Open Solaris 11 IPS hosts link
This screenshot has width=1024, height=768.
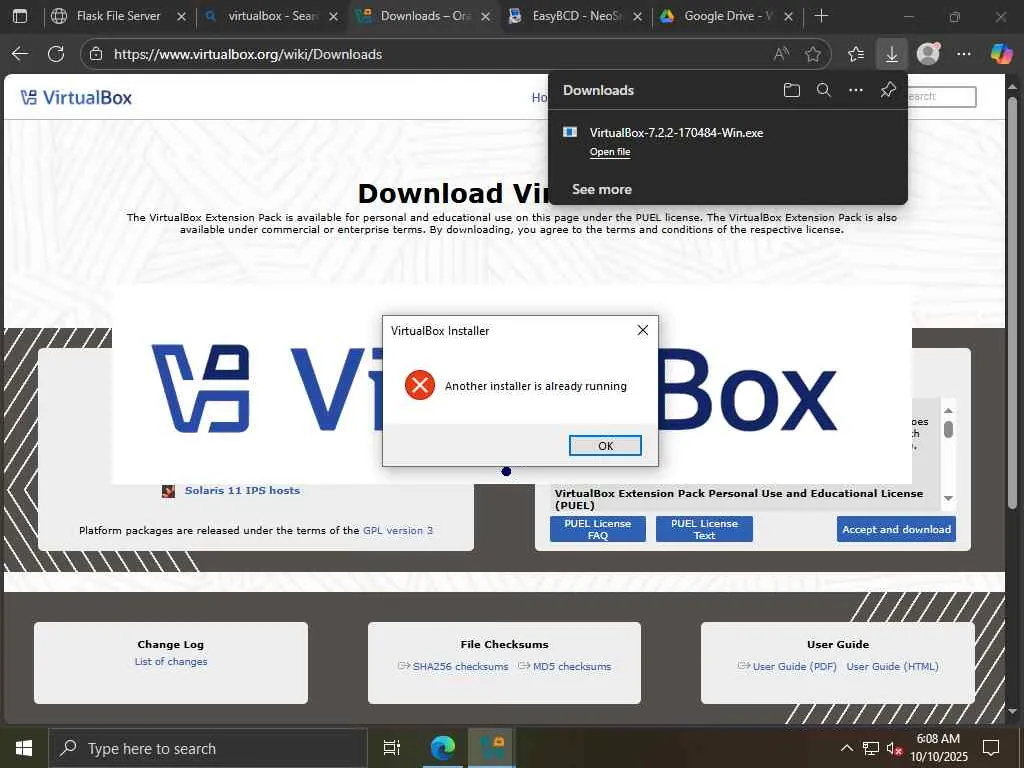pyautogui.click(x=242, y=490)
